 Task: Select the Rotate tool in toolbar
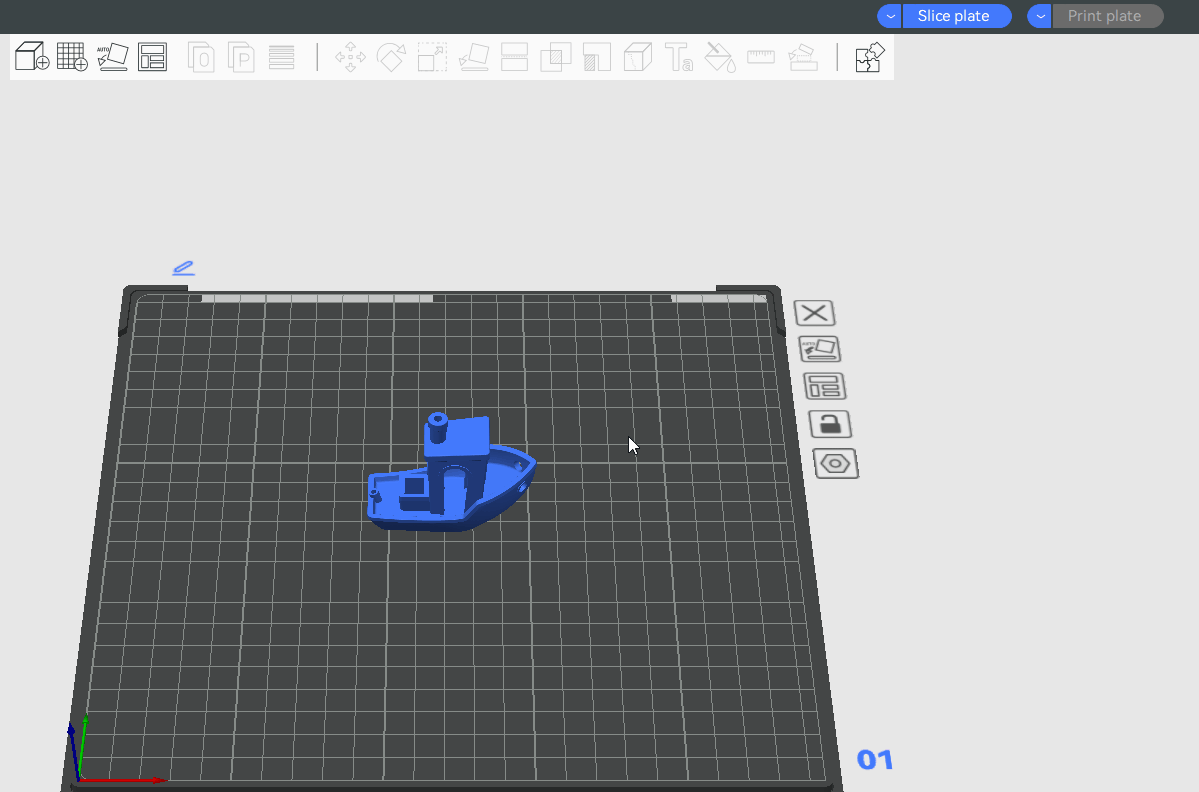point(390,57)
